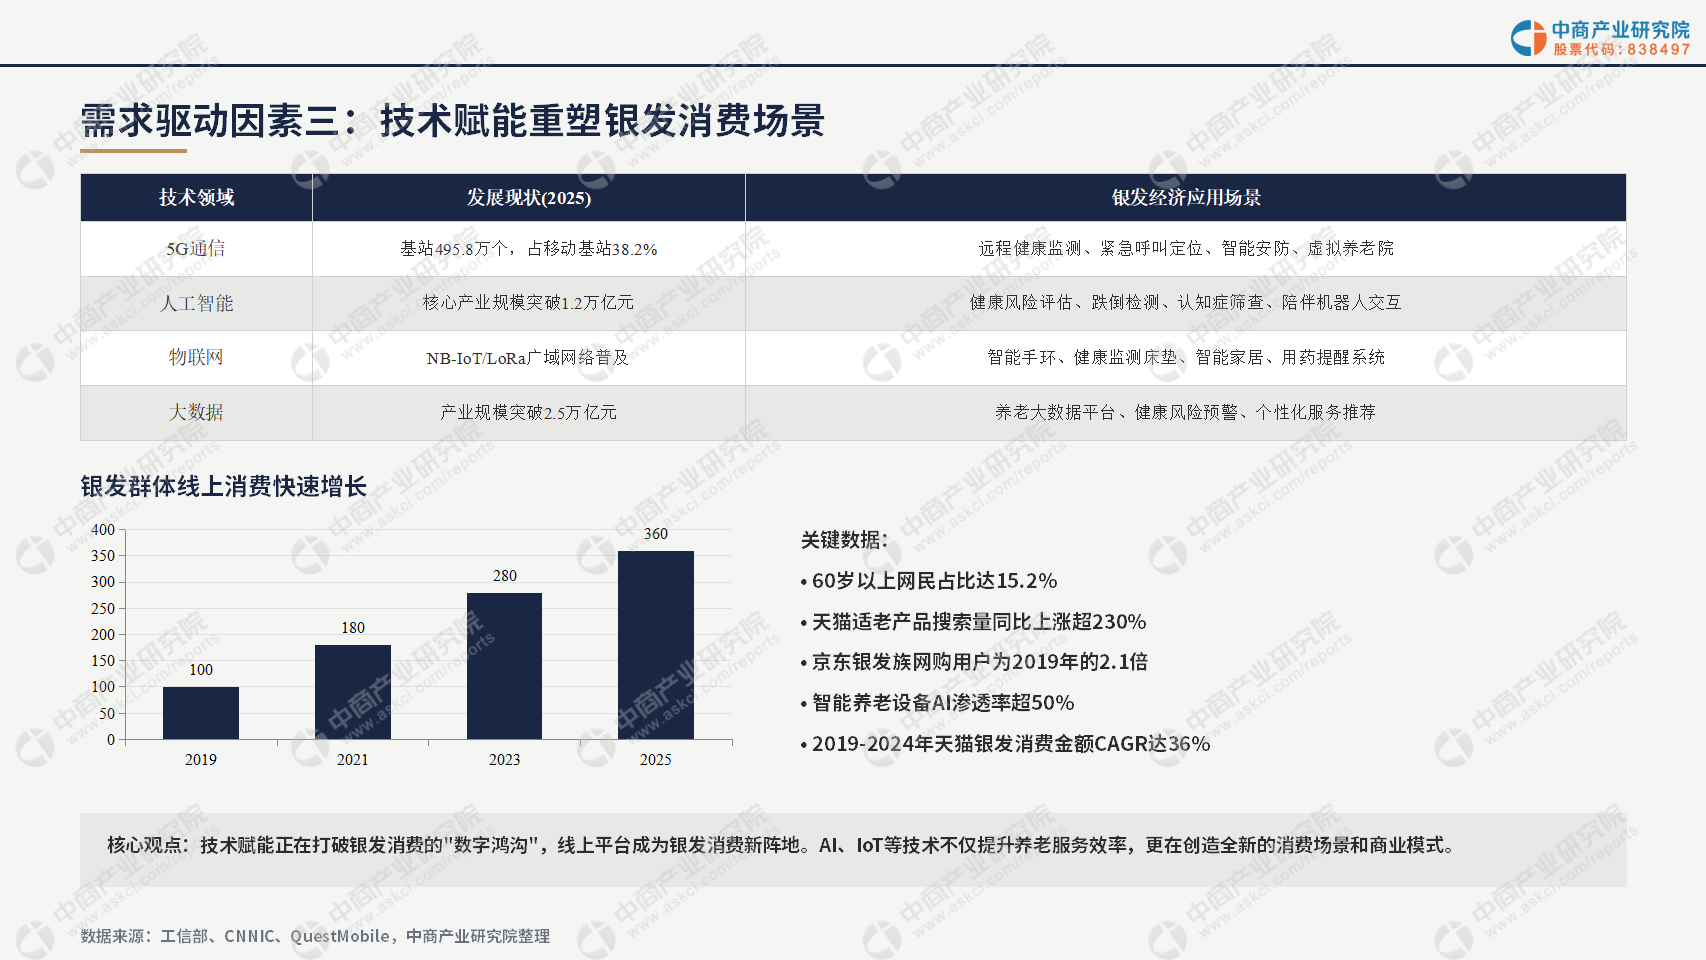Select the 人工智能 row cell
The height and width of the screenshot is (960, 1706).
pyautogui.click(x=196, y=303)
